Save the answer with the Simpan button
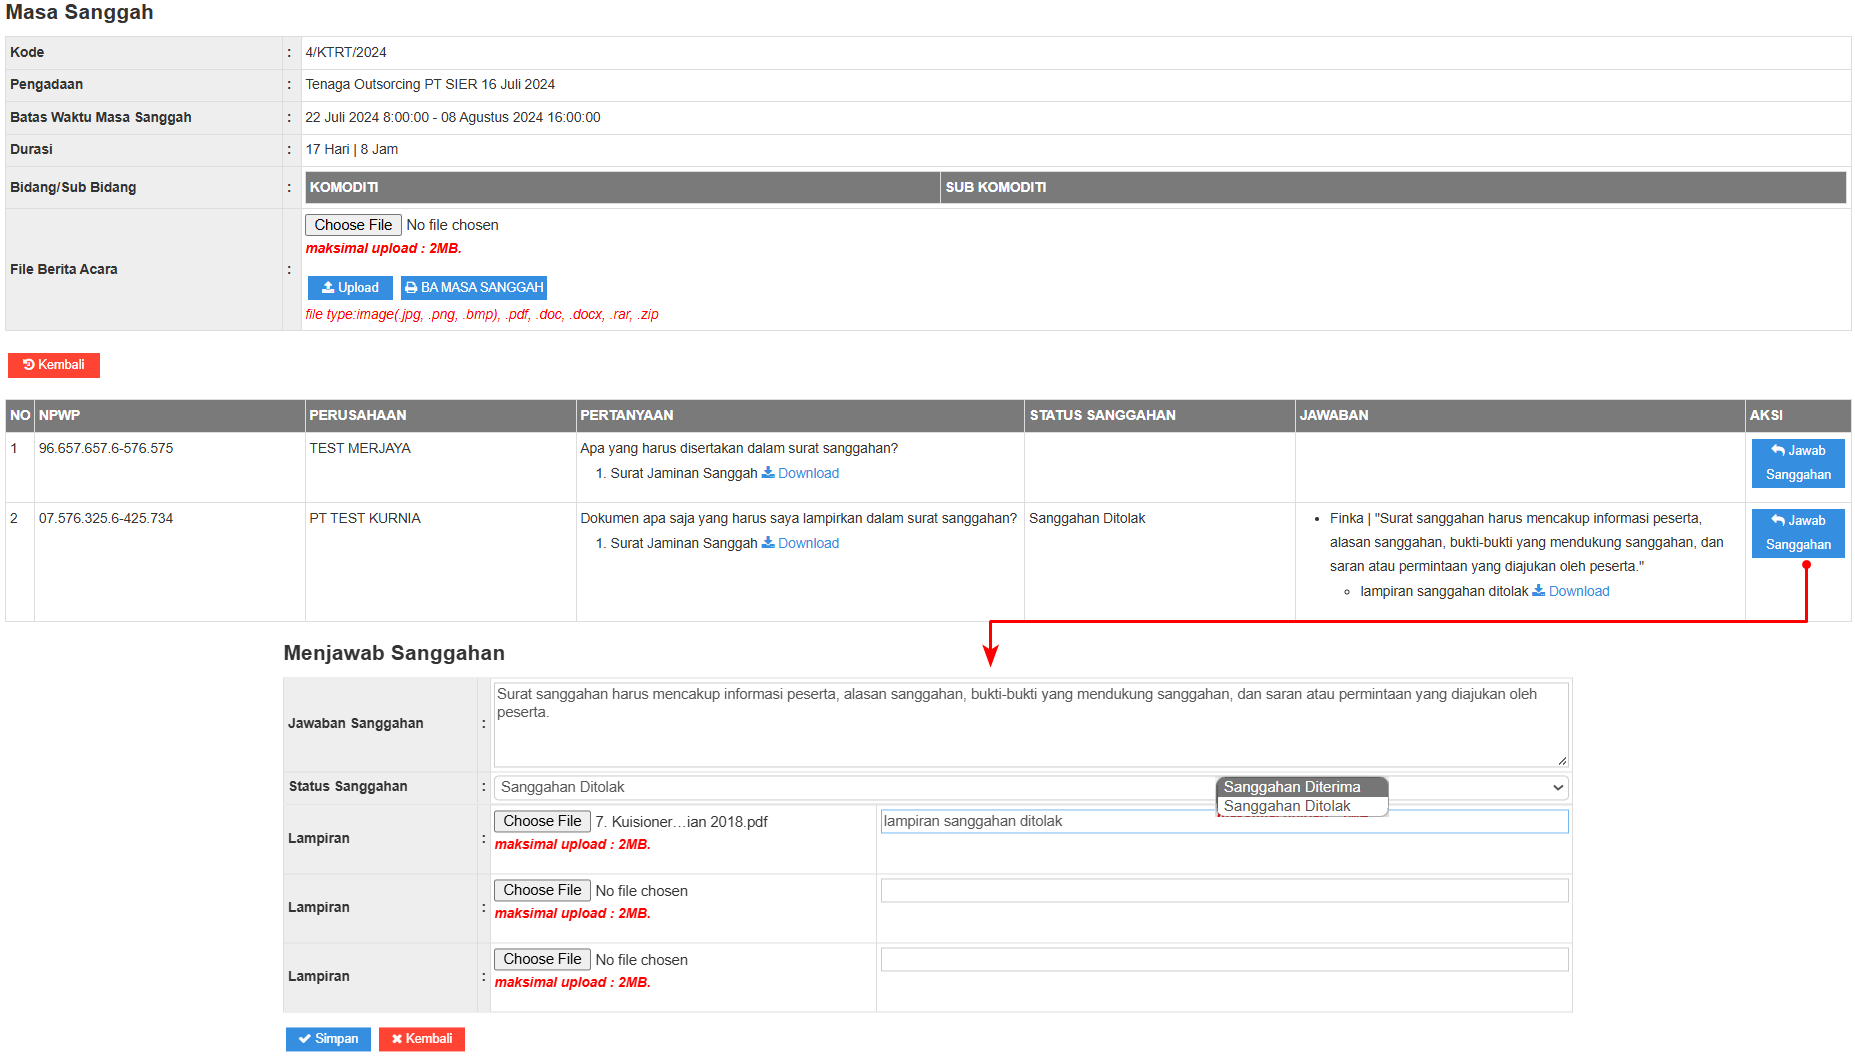1855x1057 pixels. pyautogui.click(x=328, y=1039)
